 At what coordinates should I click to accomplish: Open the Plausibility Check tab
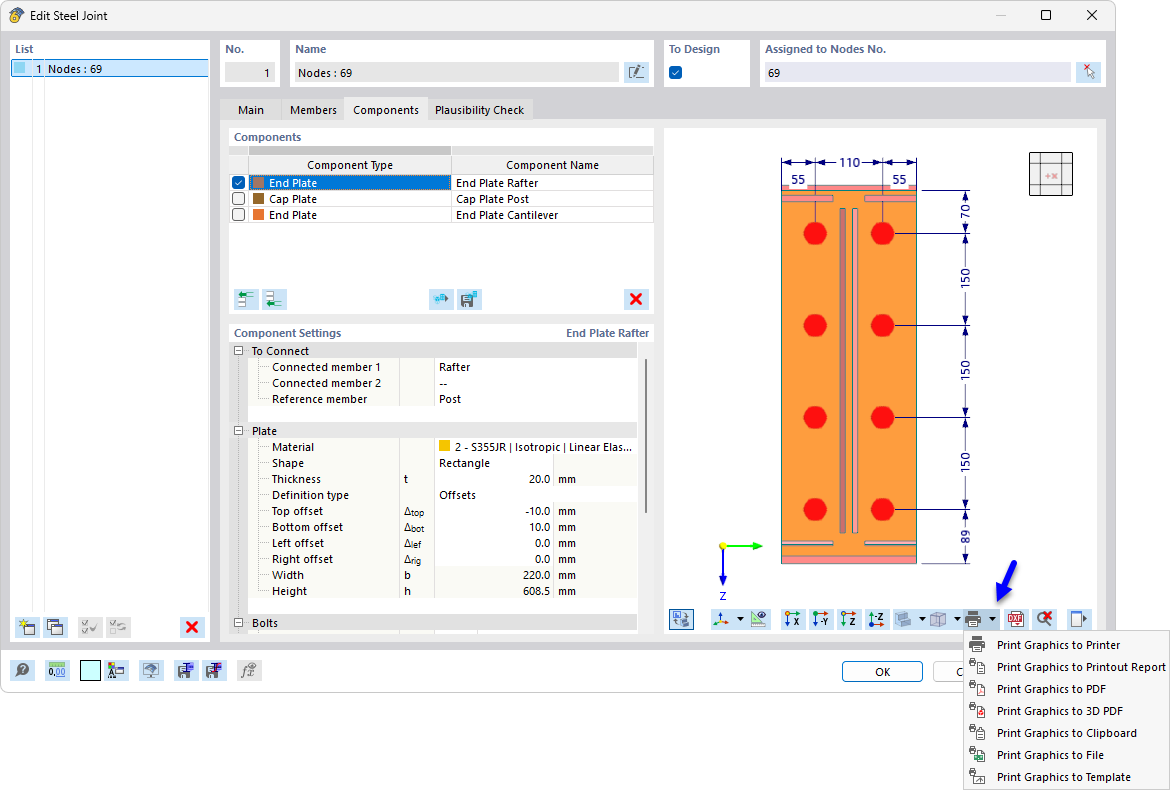[x=480, y=110]
